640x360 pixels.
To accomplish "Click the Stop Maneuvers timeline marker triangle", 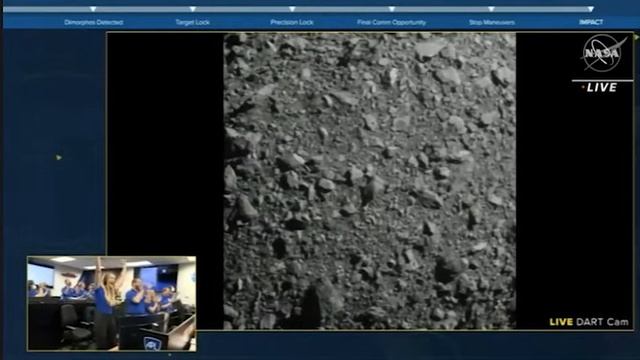I will [491, 9].
